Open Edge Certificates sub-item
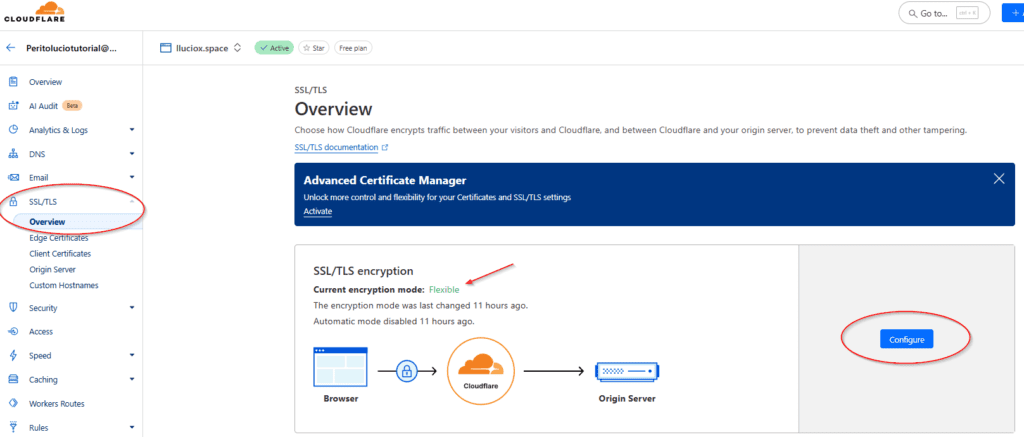1024x437 pixels. point(59,238)
